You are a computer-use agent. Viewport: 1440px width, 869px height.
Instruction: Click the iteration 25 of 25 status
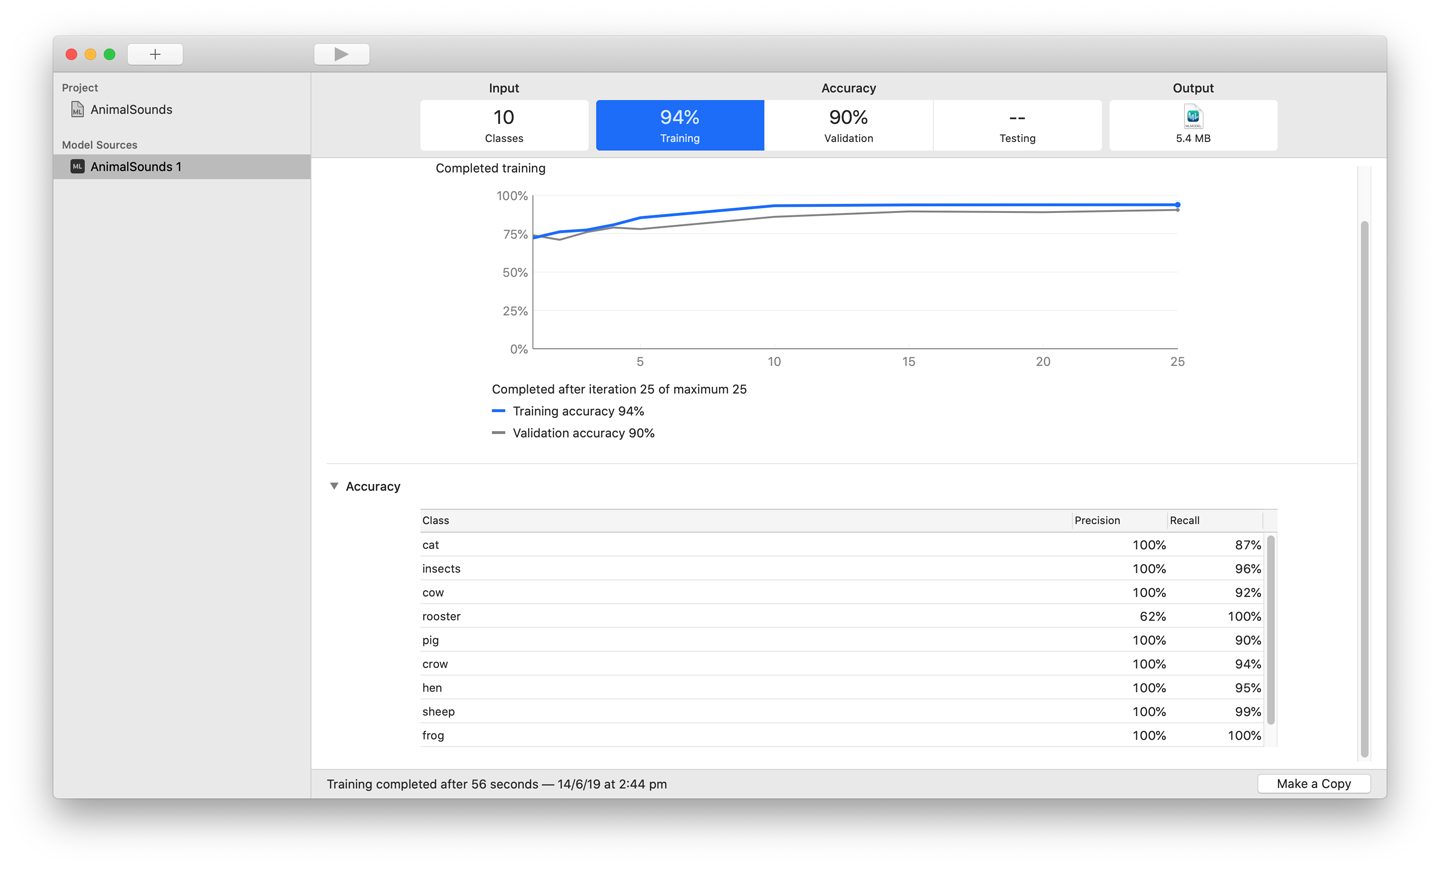click(619, 389)
